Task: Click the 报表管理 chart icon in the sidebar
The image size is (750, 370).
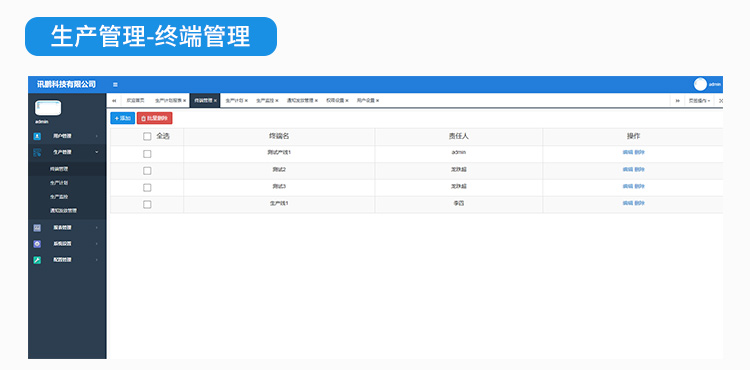Action: tap(37, 228)
